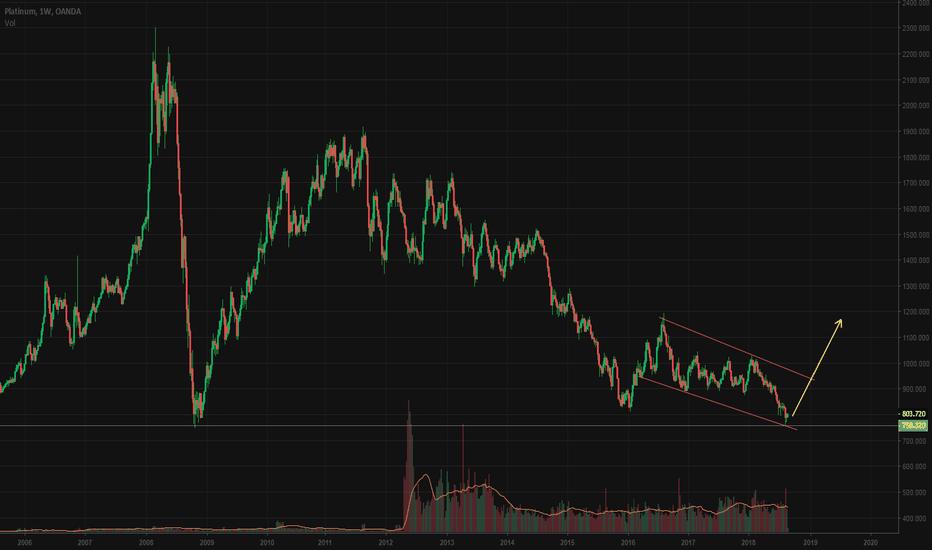932x550 pixels.
Task: Click the 1100.000 price axis label
Action: [x=916, y=338]
